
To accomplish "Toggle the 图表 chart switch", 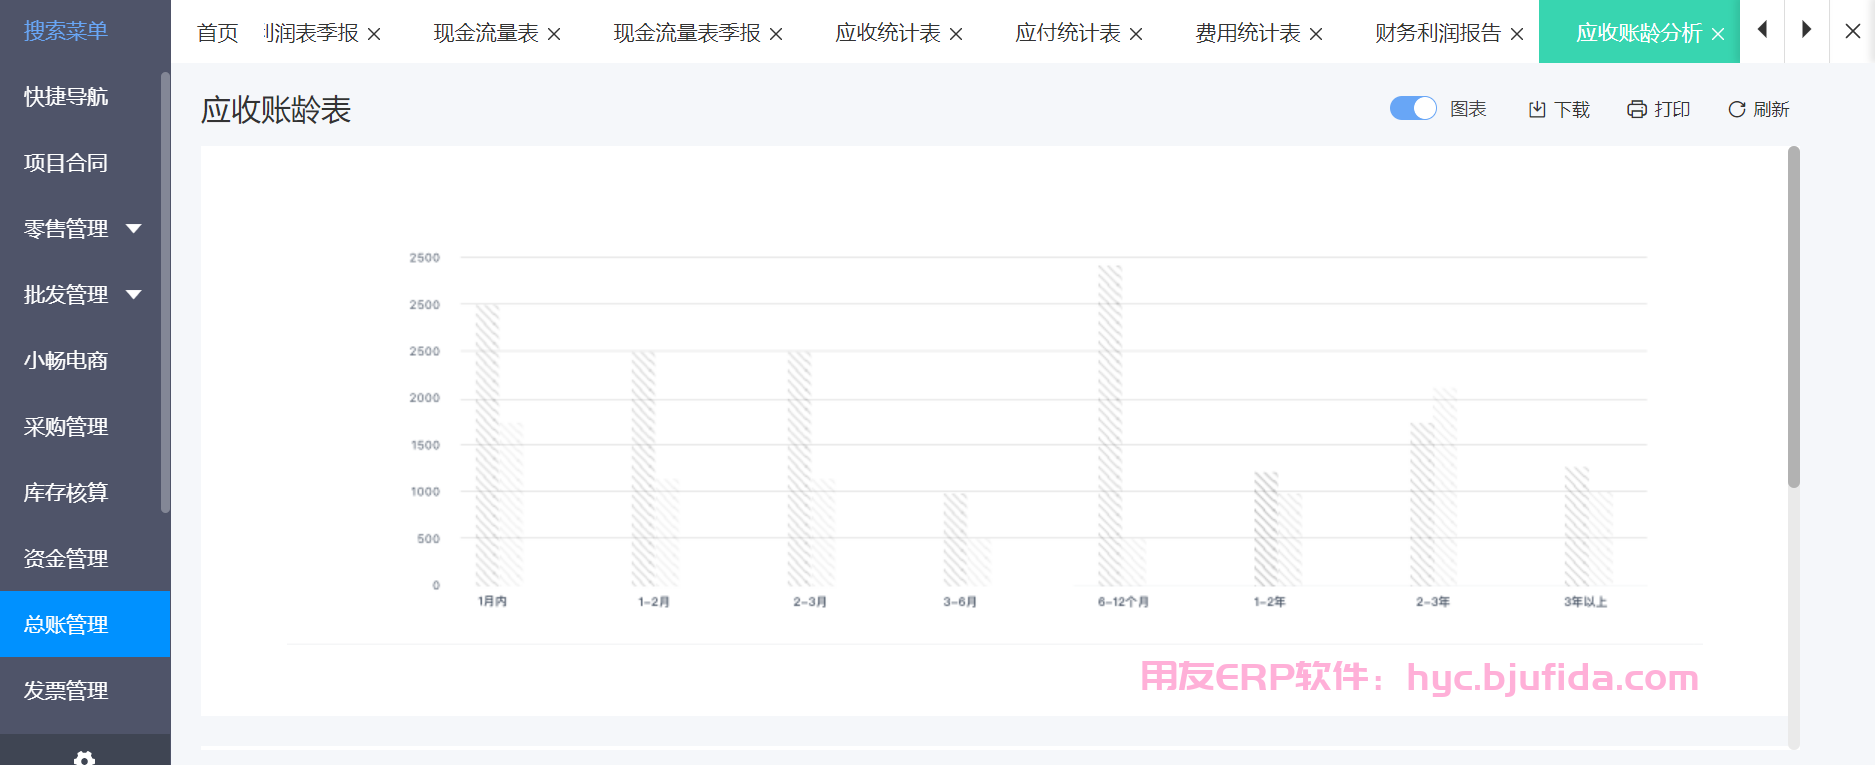I will [1413, 108].
